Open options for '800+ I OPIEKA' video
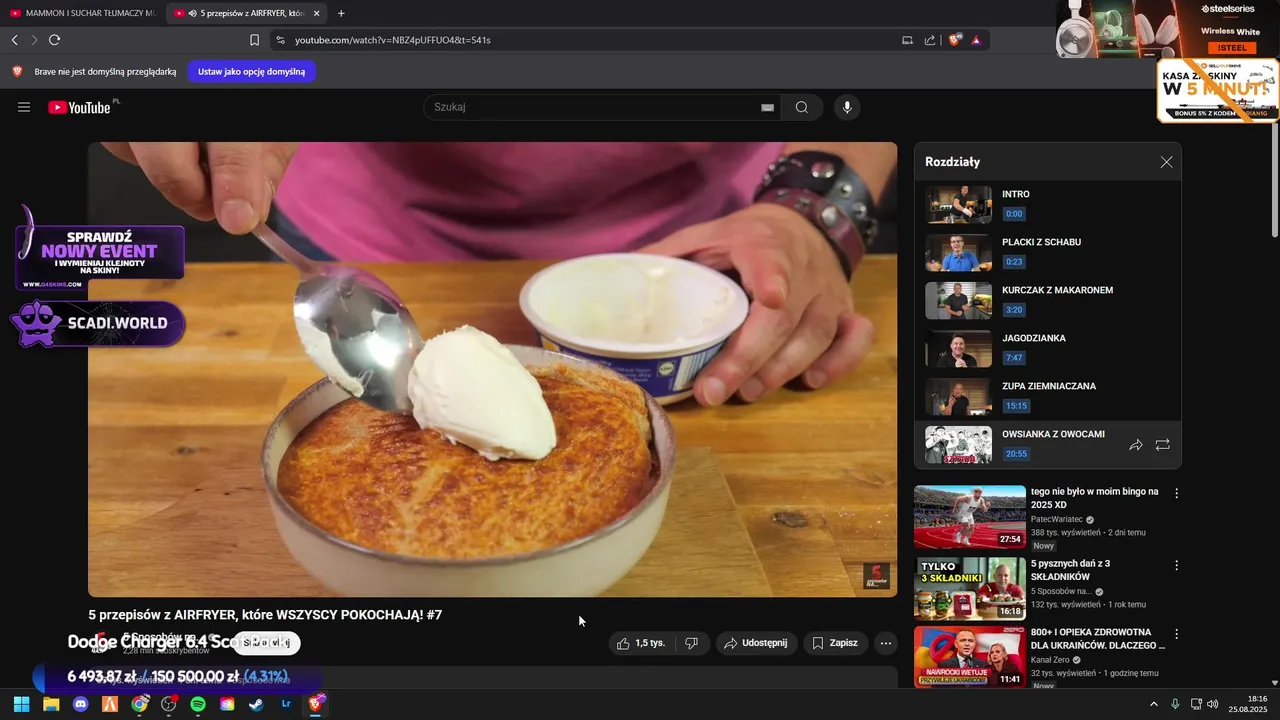This screenshot has width=1280, height=720. pyautogui.click(x=1176, y=634)
